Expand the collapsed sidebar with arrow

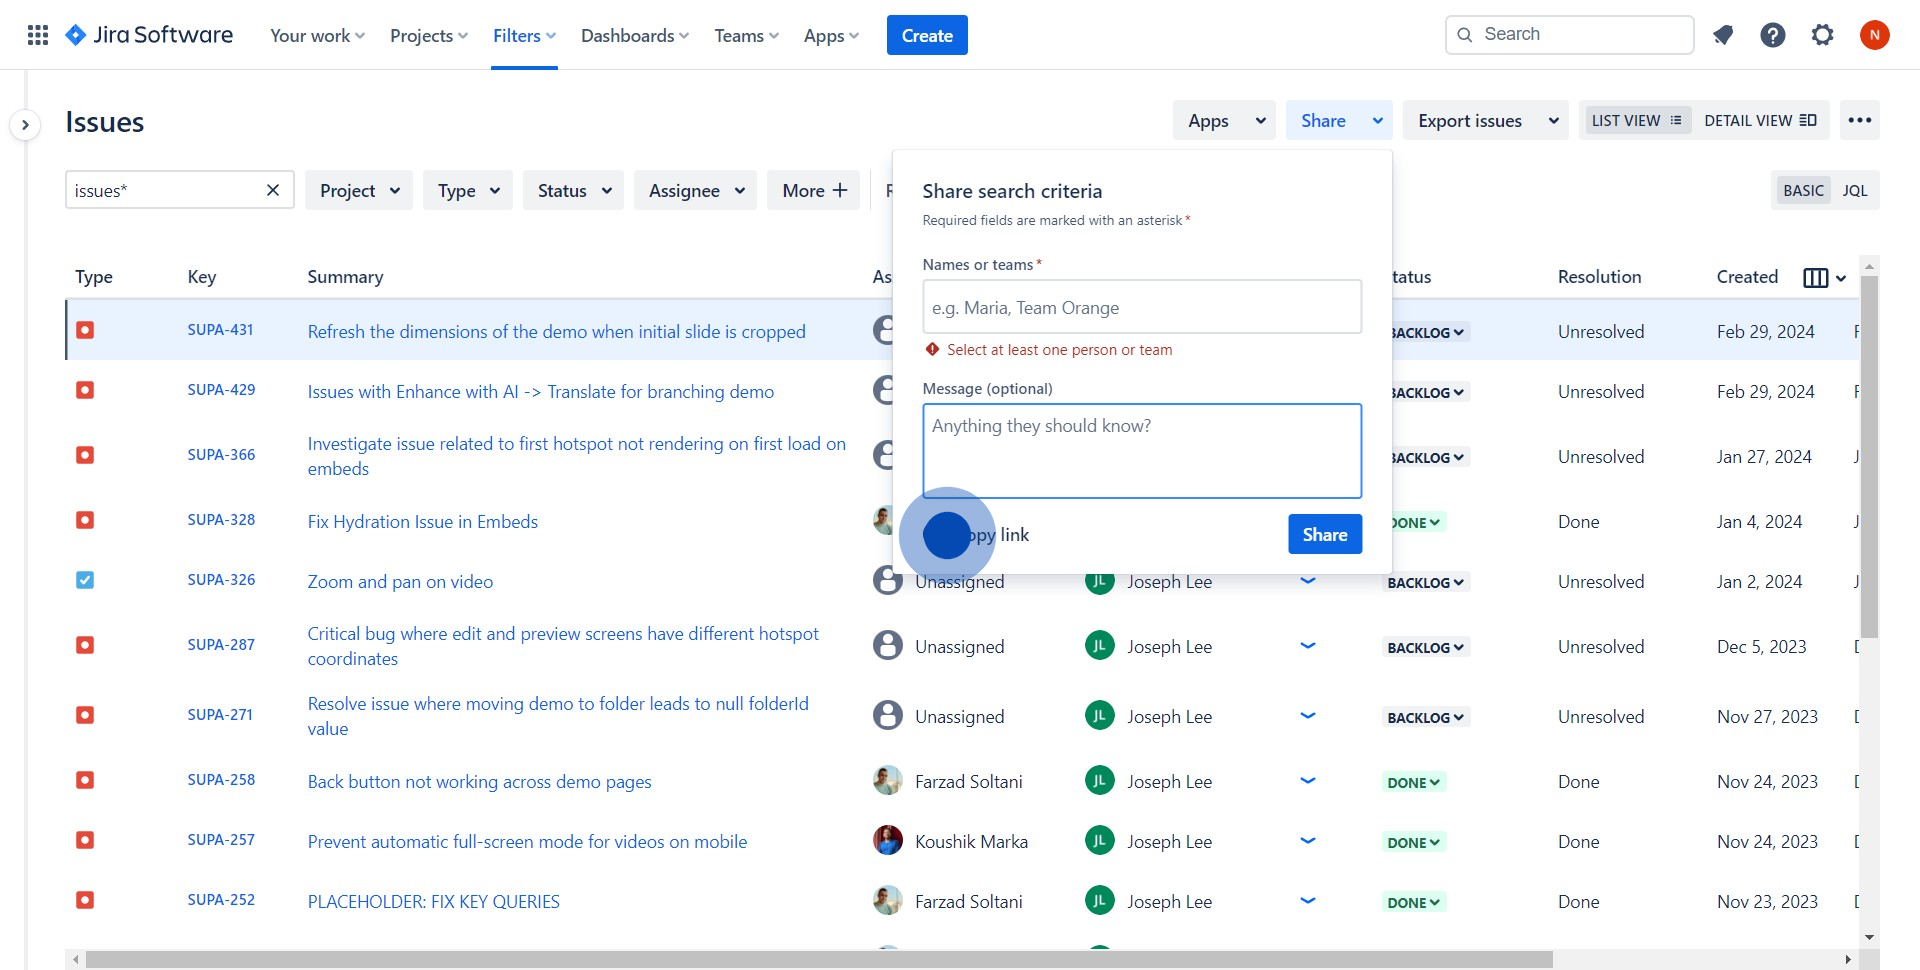pos(25,125)
